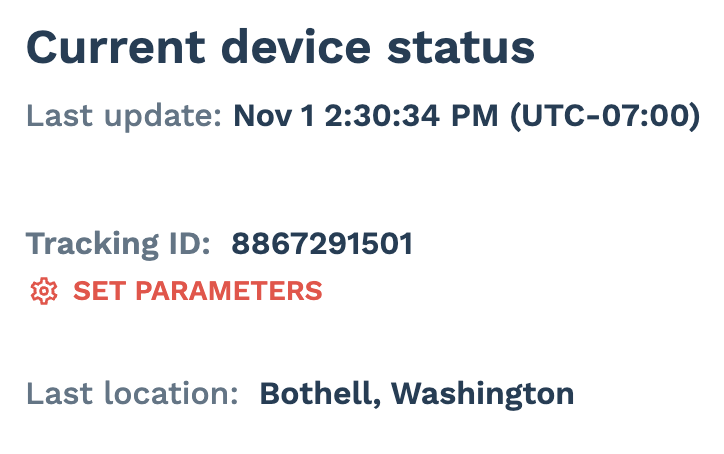724x454 pixels.
Task: Click the word device in heading
Action: [296, 48]
